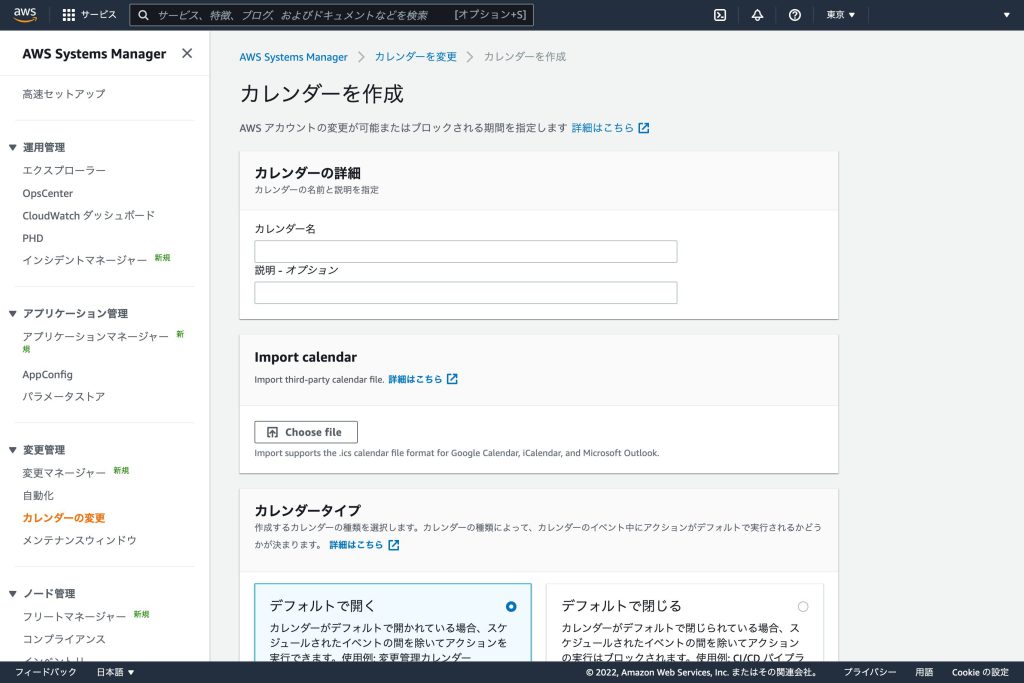Click the external link icon in Import calendar
Screen dimensions: 1024x683
click(453, 379)
